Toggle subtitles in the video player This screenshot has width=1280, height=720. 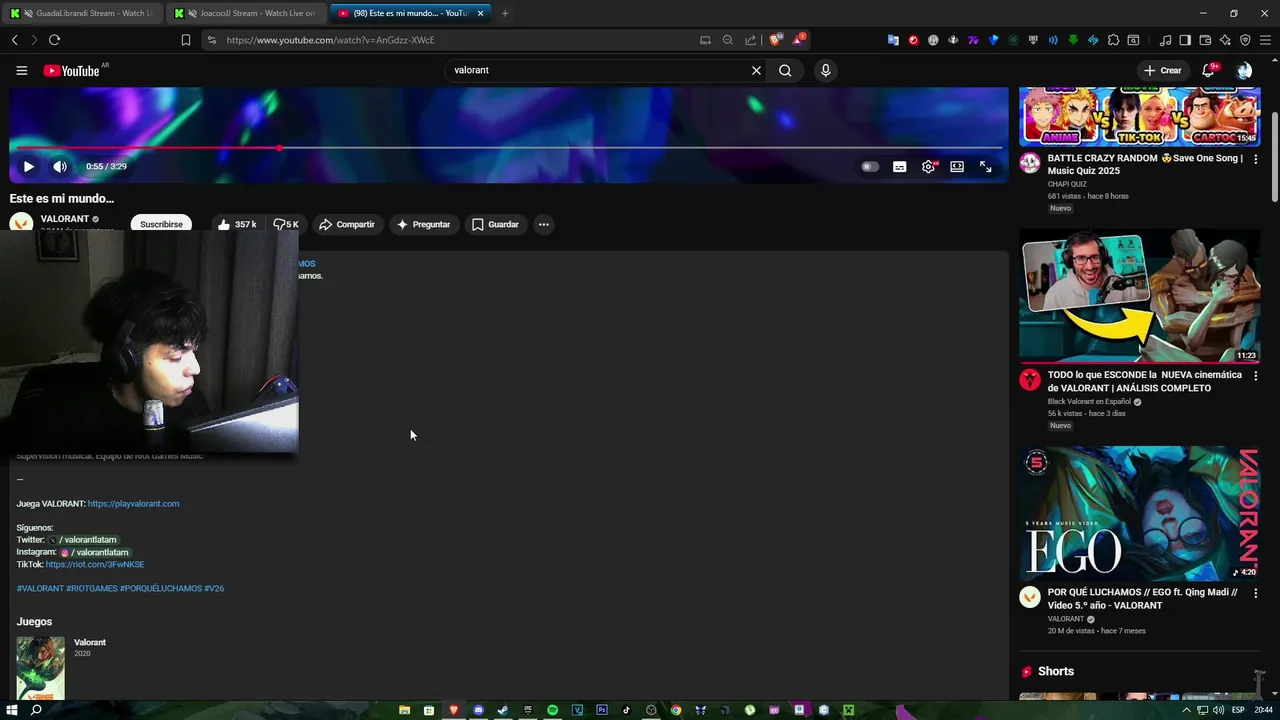tap(900, 167)
